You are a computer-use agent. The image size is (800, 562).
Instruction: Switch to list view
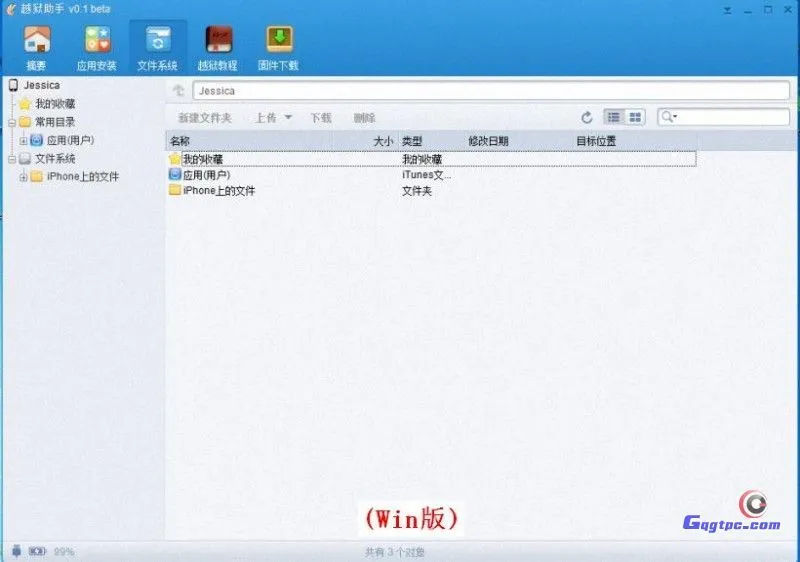tap(614, 117)
